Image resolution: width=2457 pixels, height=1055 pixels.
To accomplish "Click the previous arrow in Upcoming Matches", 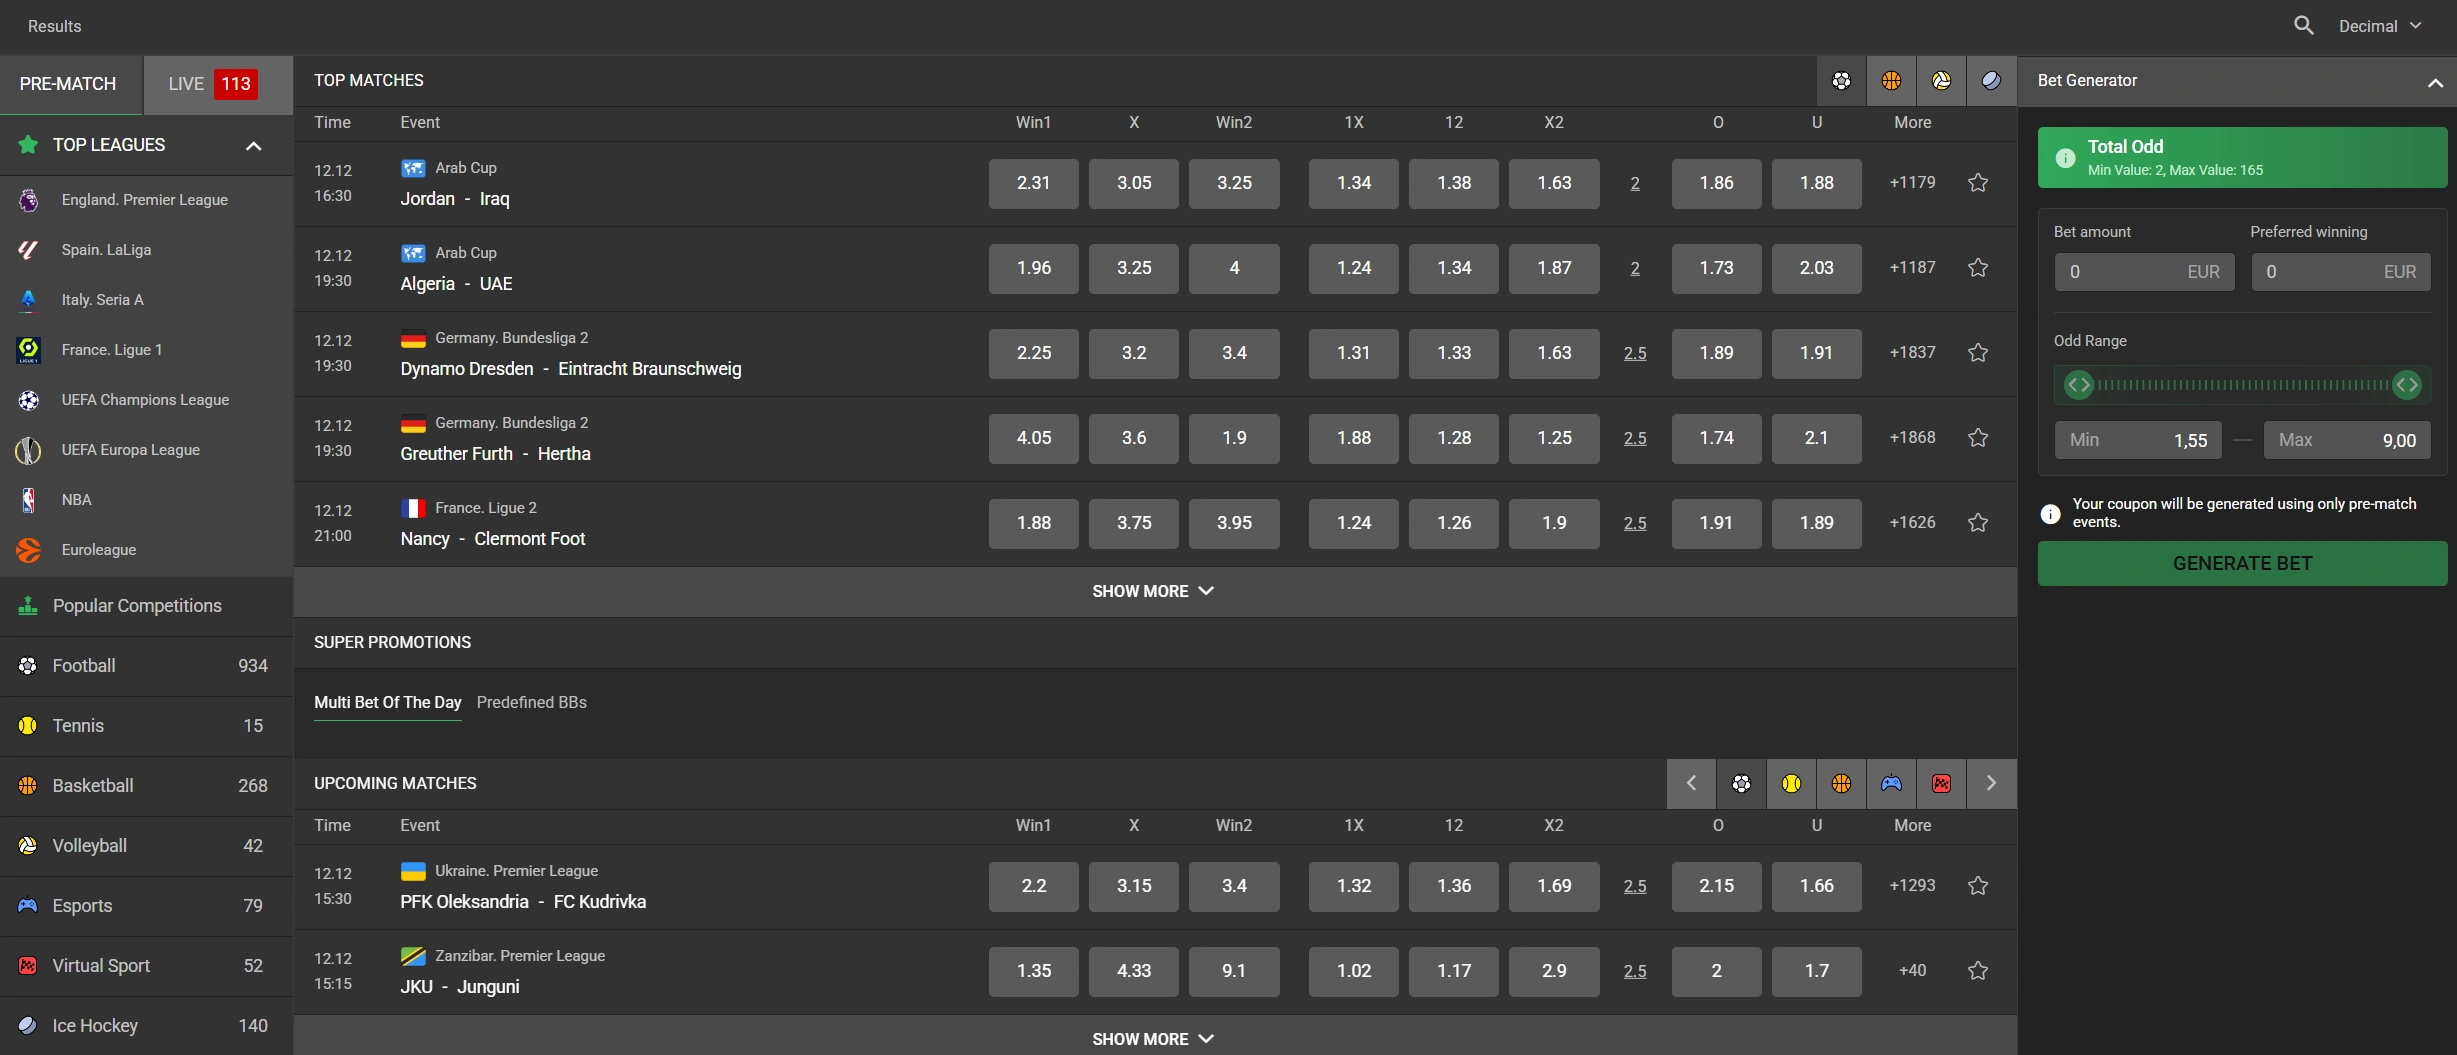I will [1691, 784].
